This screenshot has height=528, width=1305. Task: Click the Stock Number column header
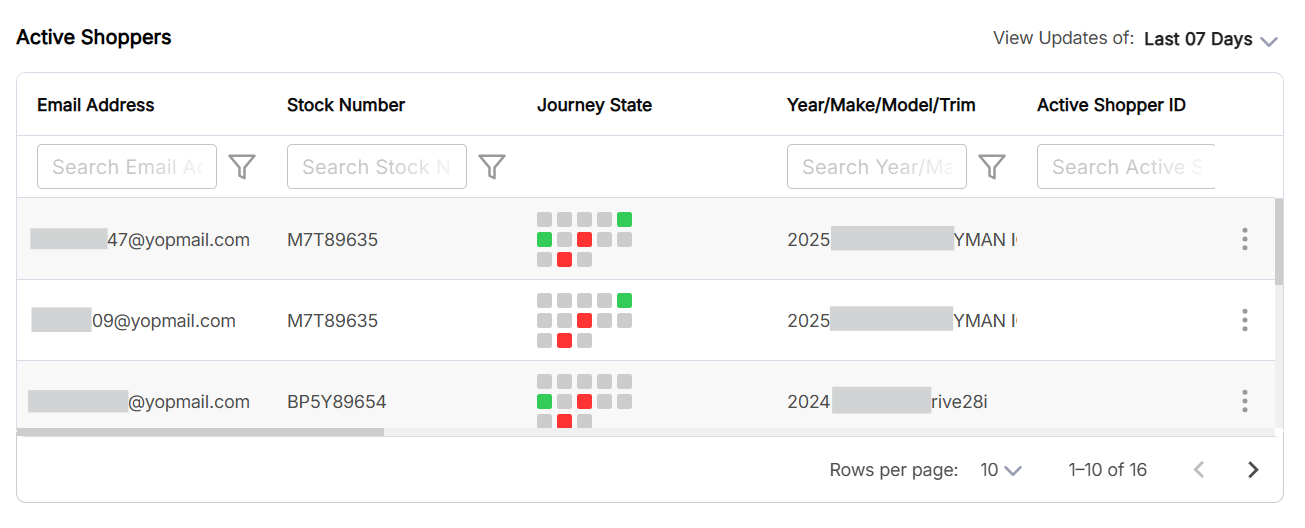(346, 105)
